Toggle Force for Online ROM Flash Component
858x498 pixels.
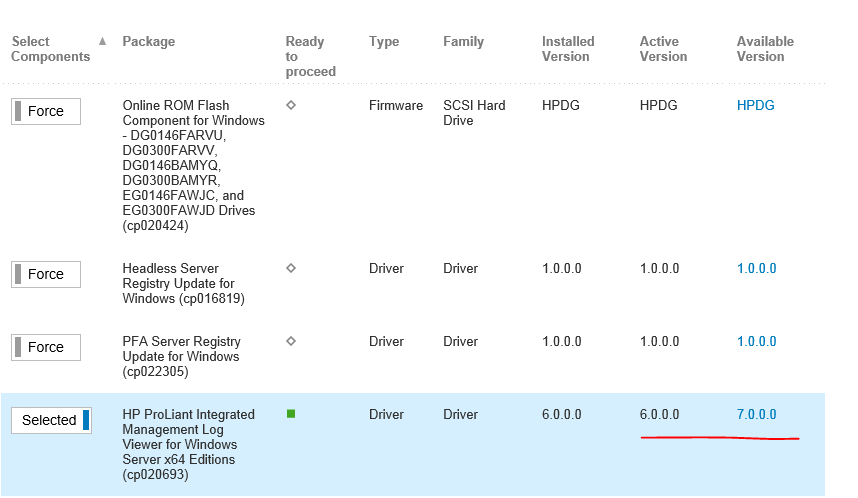point(46,111)
